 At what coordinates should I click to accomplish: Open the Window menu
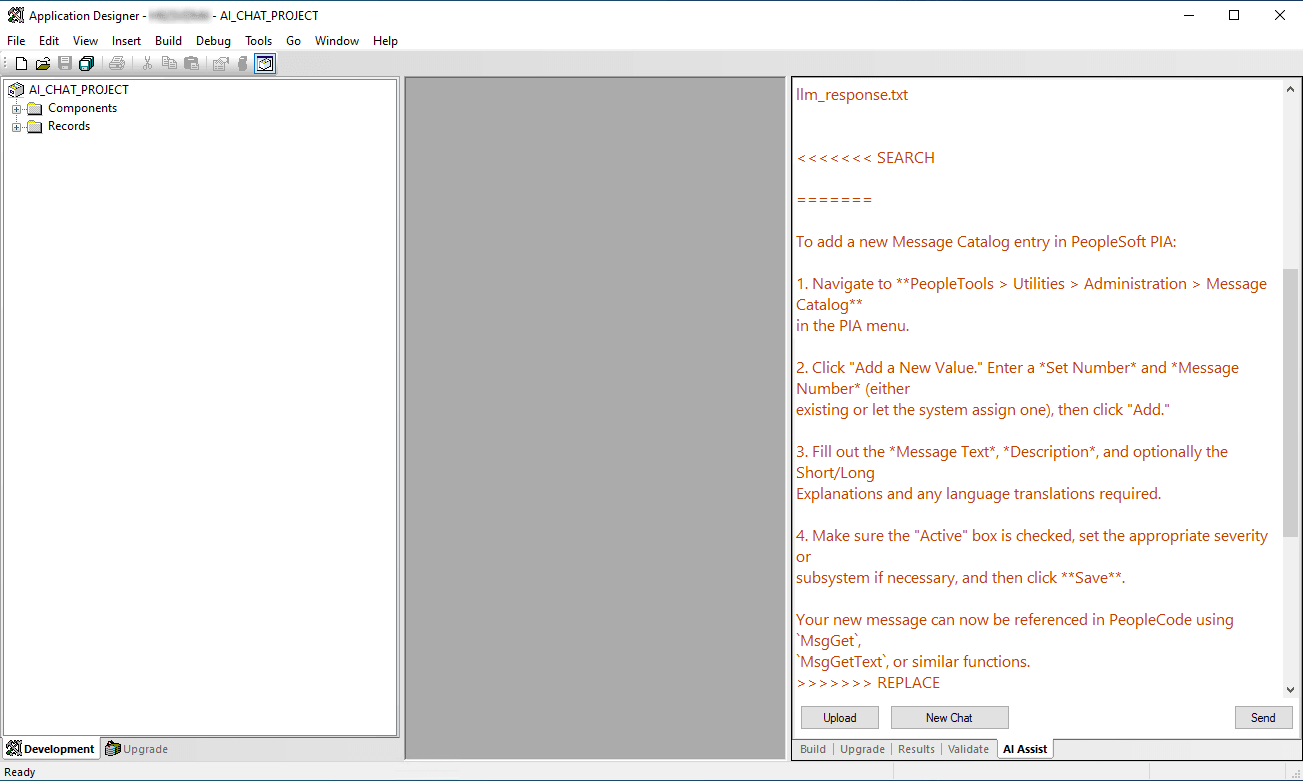(x=337, y=41)
